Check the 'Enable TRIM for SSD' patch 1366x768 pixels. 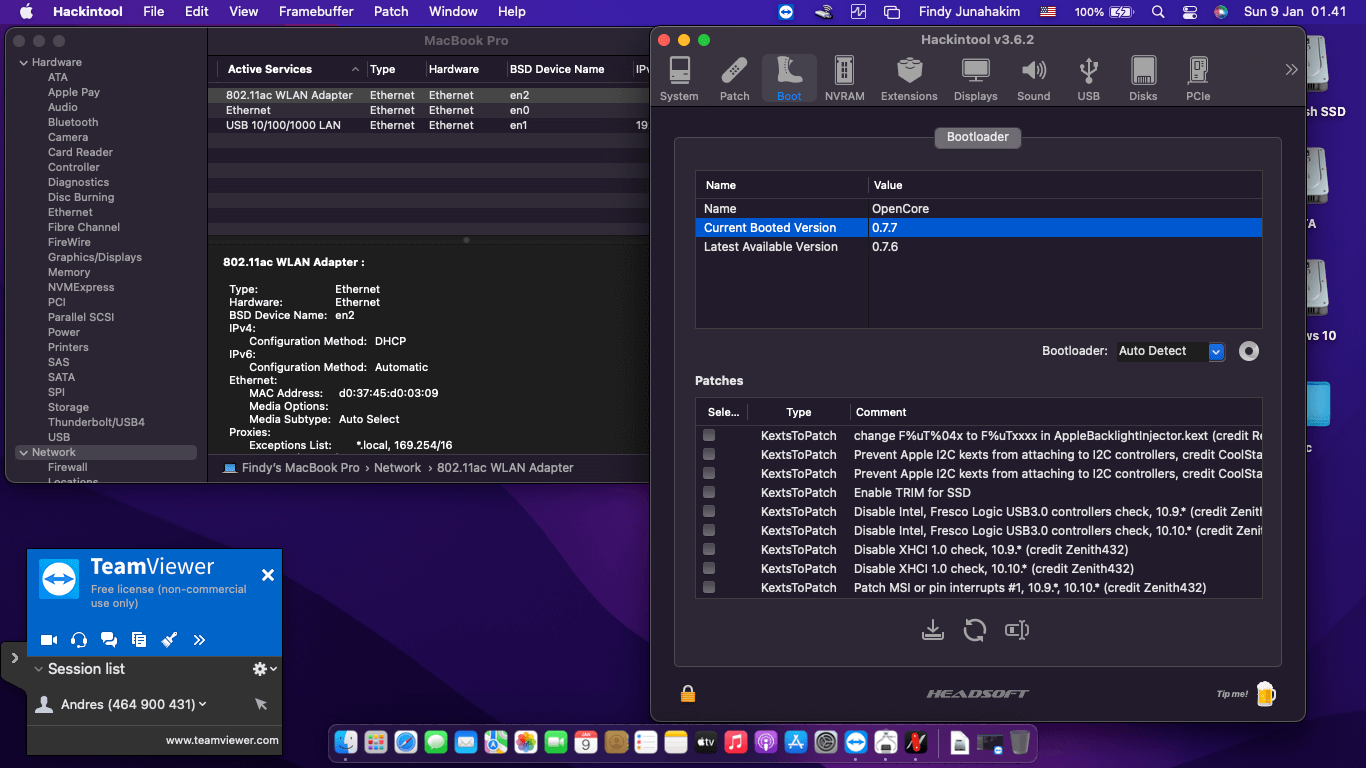pos(709,493)
